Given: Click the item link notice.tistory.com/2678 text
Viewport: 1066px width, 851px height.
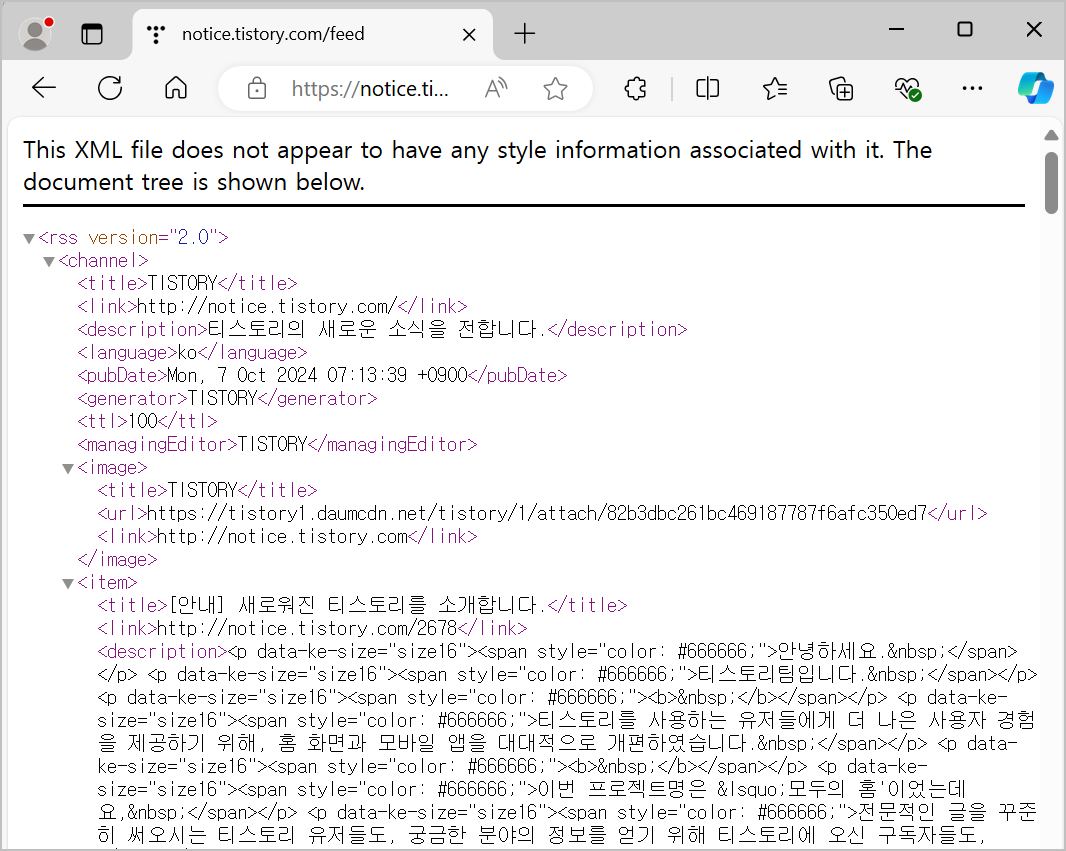Looking at the screenshot, I should 307,628.
